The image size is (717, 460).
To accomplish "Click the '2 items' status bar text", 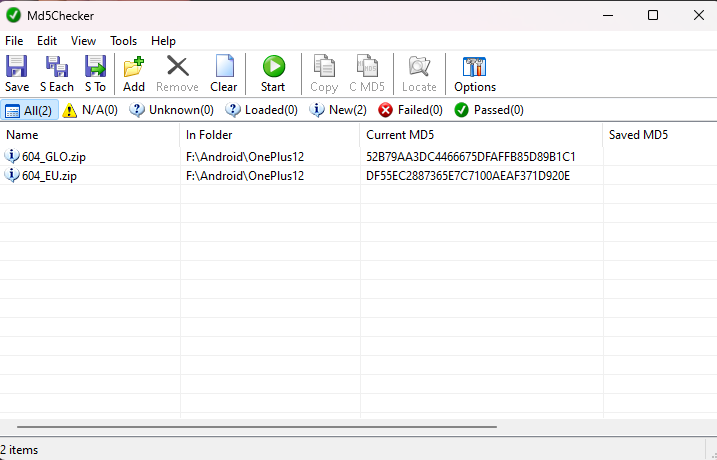I will pos(19,449).
